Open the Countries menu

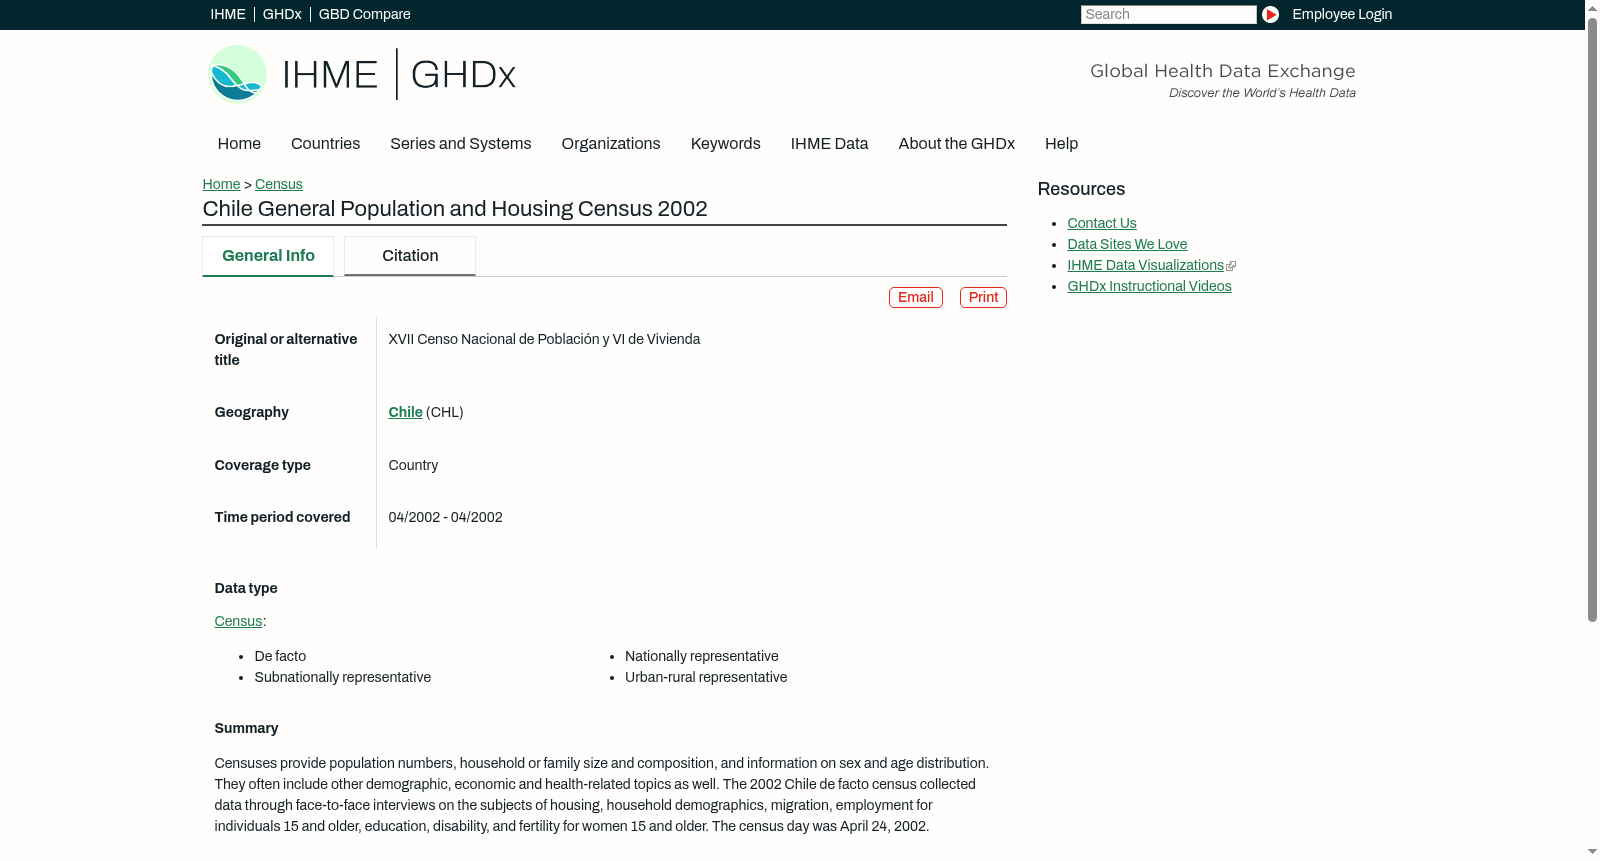pyautogui.click(x=325, y=144)
